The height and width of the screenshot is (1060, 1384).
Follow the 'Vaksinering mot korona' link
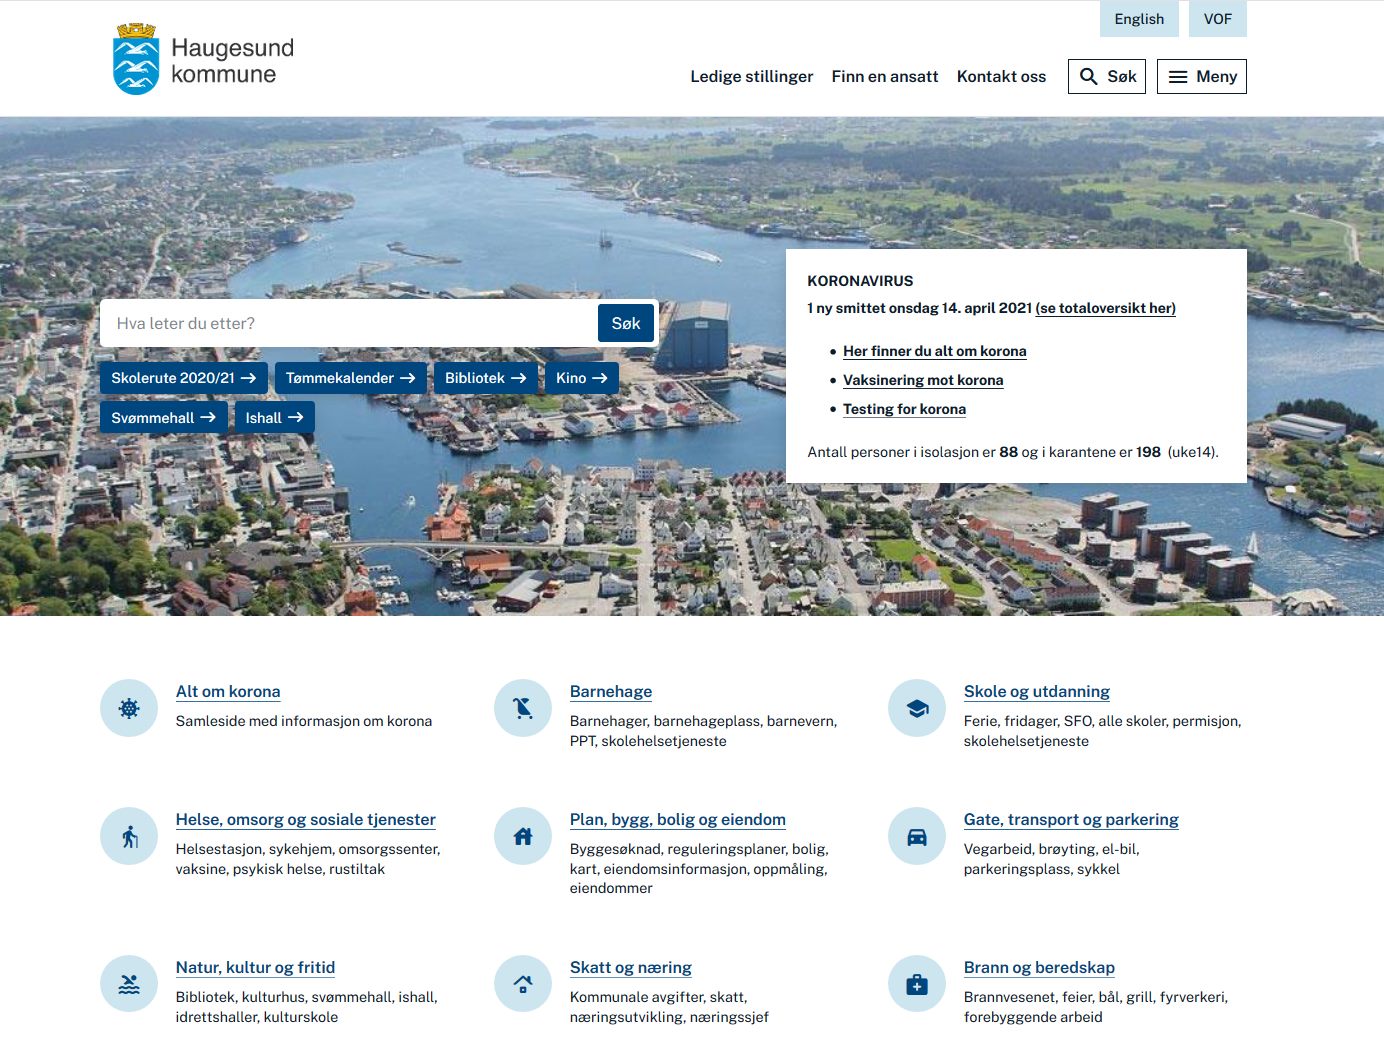[923, 380]
